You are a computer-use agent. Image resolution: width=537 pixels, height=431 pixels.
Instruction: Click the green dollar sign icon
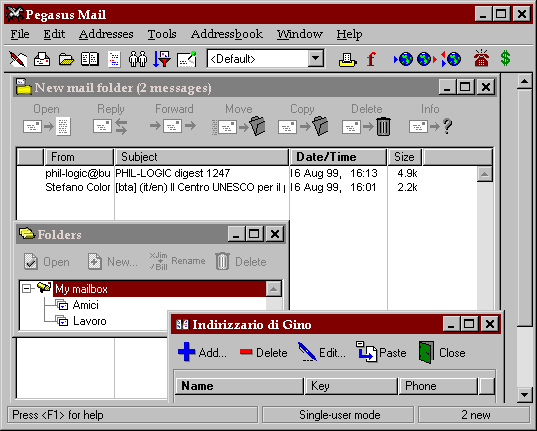[505, 58]
